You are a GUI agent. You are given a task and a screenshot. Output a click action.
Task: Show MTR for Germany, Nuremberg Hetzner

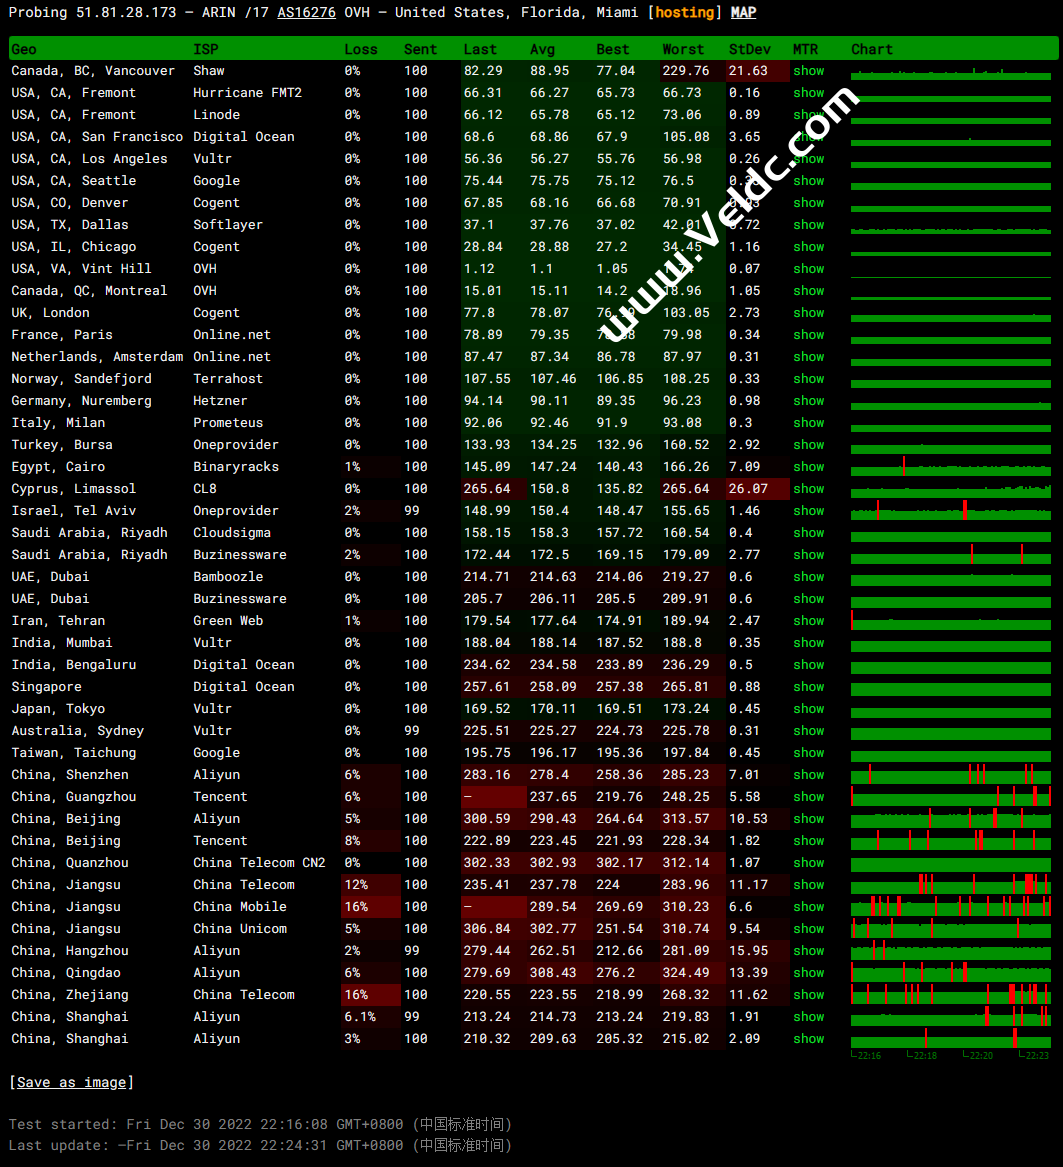coord(808,400)
